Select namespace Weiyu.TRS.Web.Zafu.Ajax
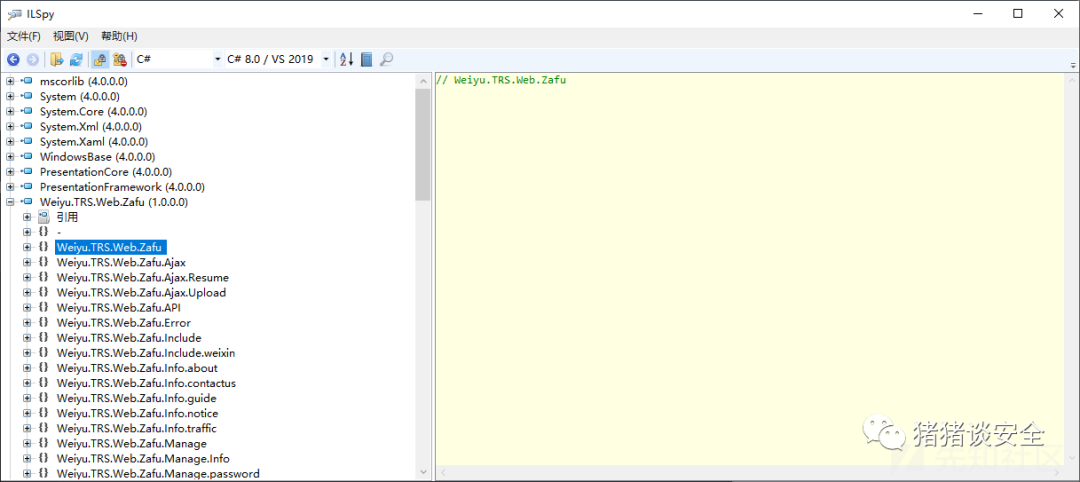 121,262
